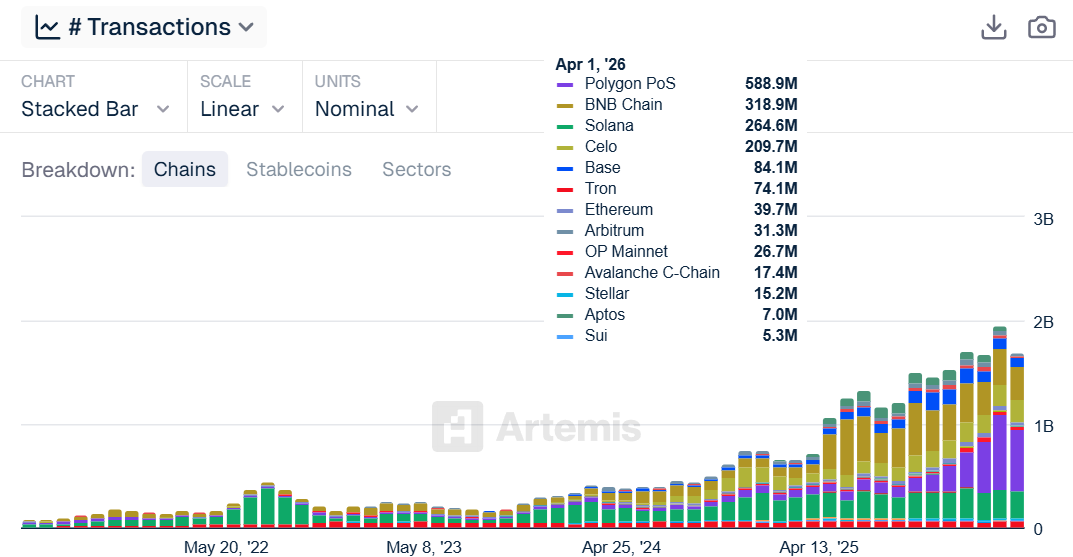The height and width of the screenshot is (557, 1073).
Task: Click the Tron label in tooltip
Action: point(600,189)
